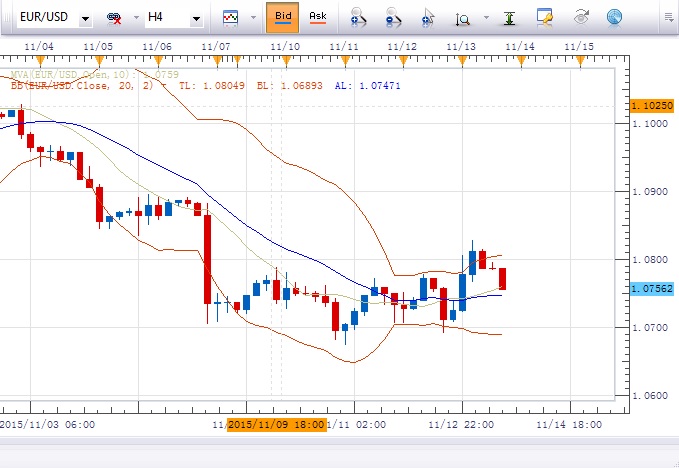
Task: Click the orange marker under 11/10
Action: click(x=286, y=61)
